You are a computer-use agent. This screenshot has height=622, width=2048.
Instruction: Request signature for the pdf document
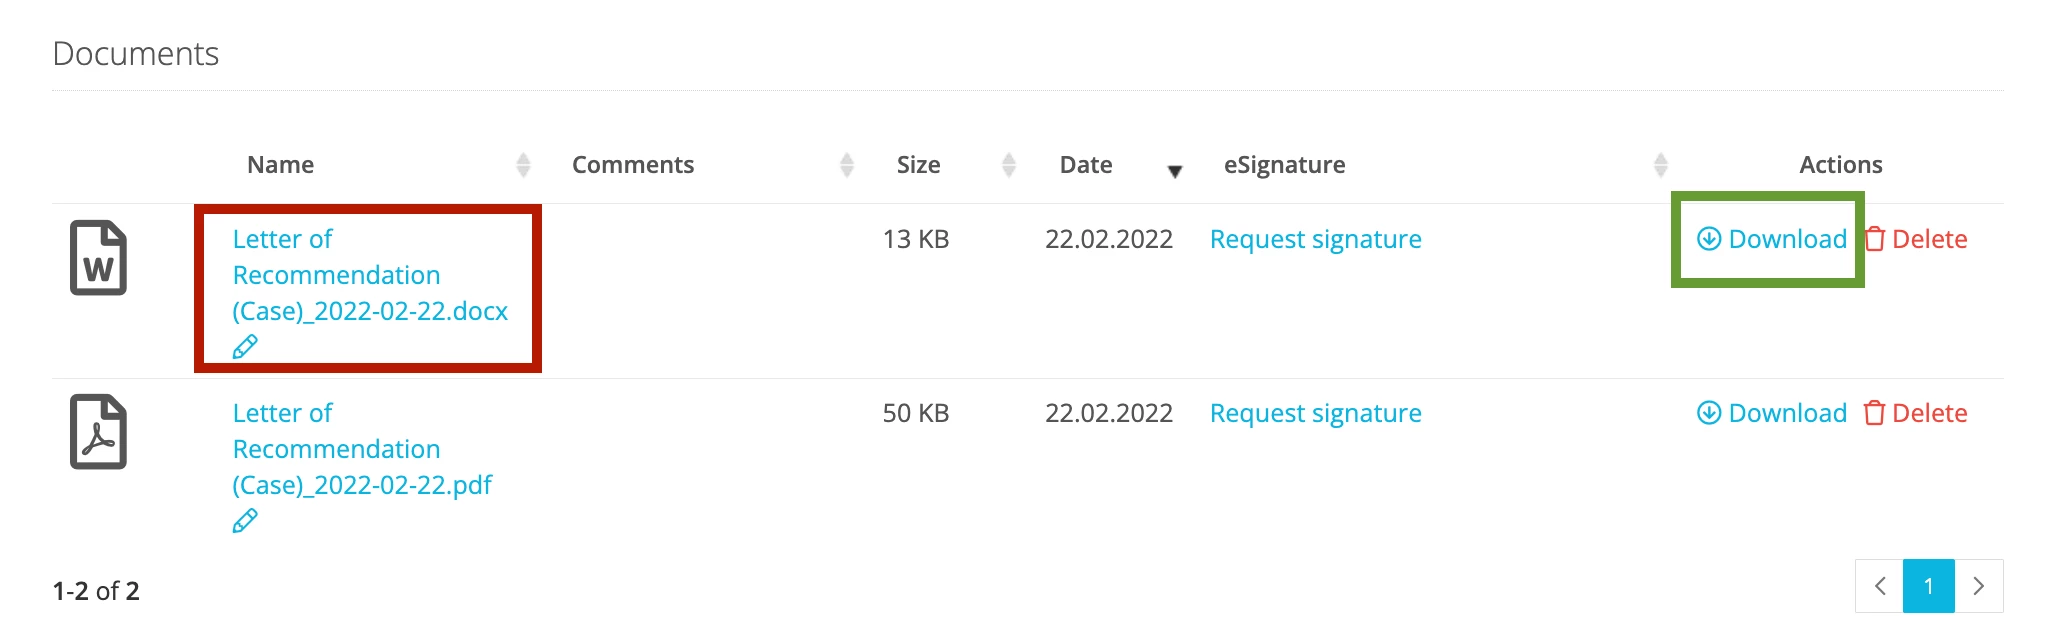click(1315, 413)
